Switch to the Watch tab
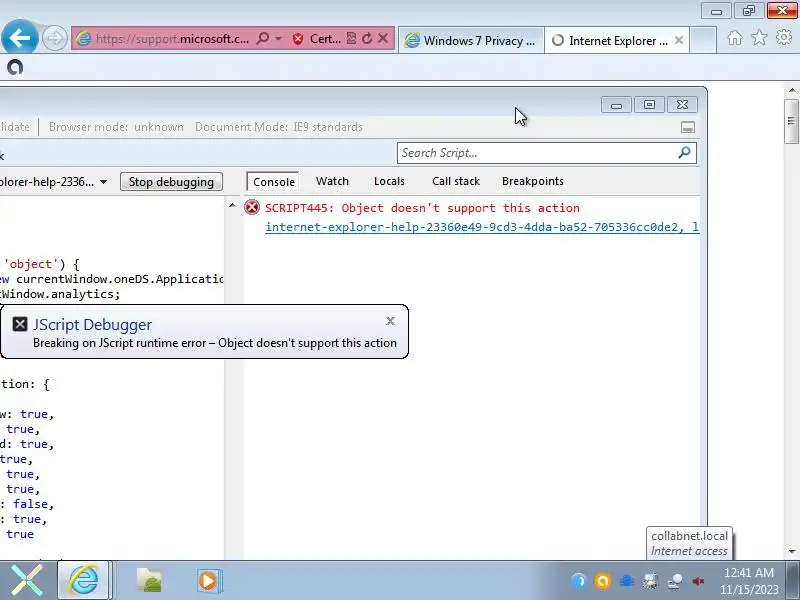800x600 pixels. pos(332,181)
